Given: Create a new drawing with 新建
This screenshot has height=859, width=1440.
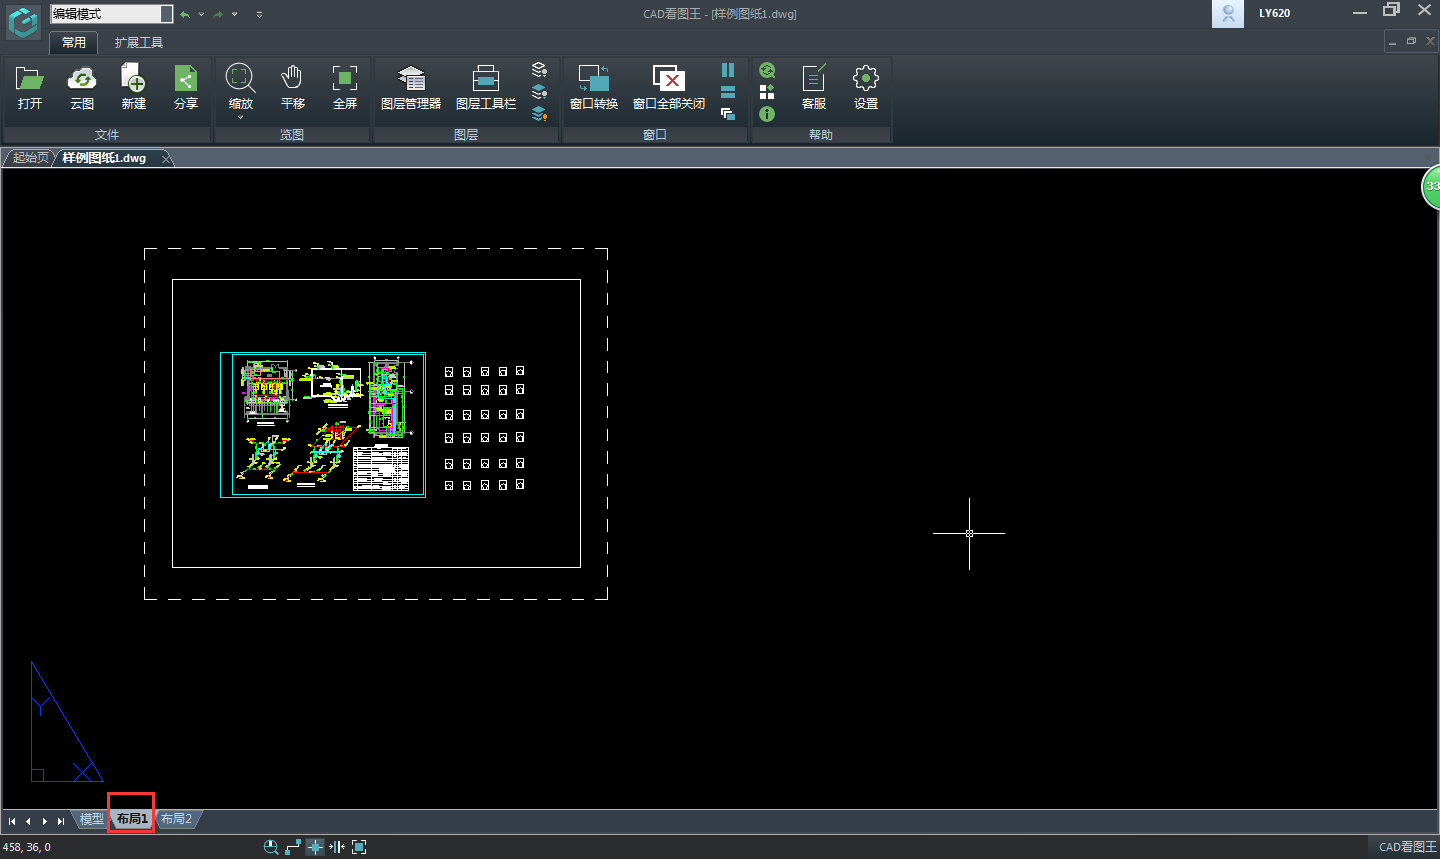Looking at the screenshot, I should coord(134,87).
